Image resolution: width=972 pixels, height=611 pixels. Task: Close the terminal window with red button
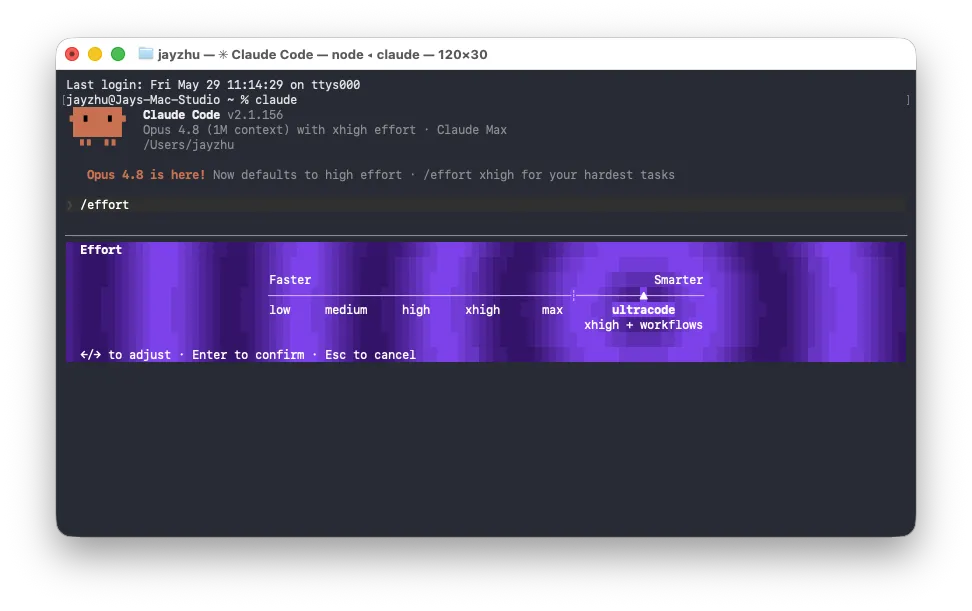point(72,54)
